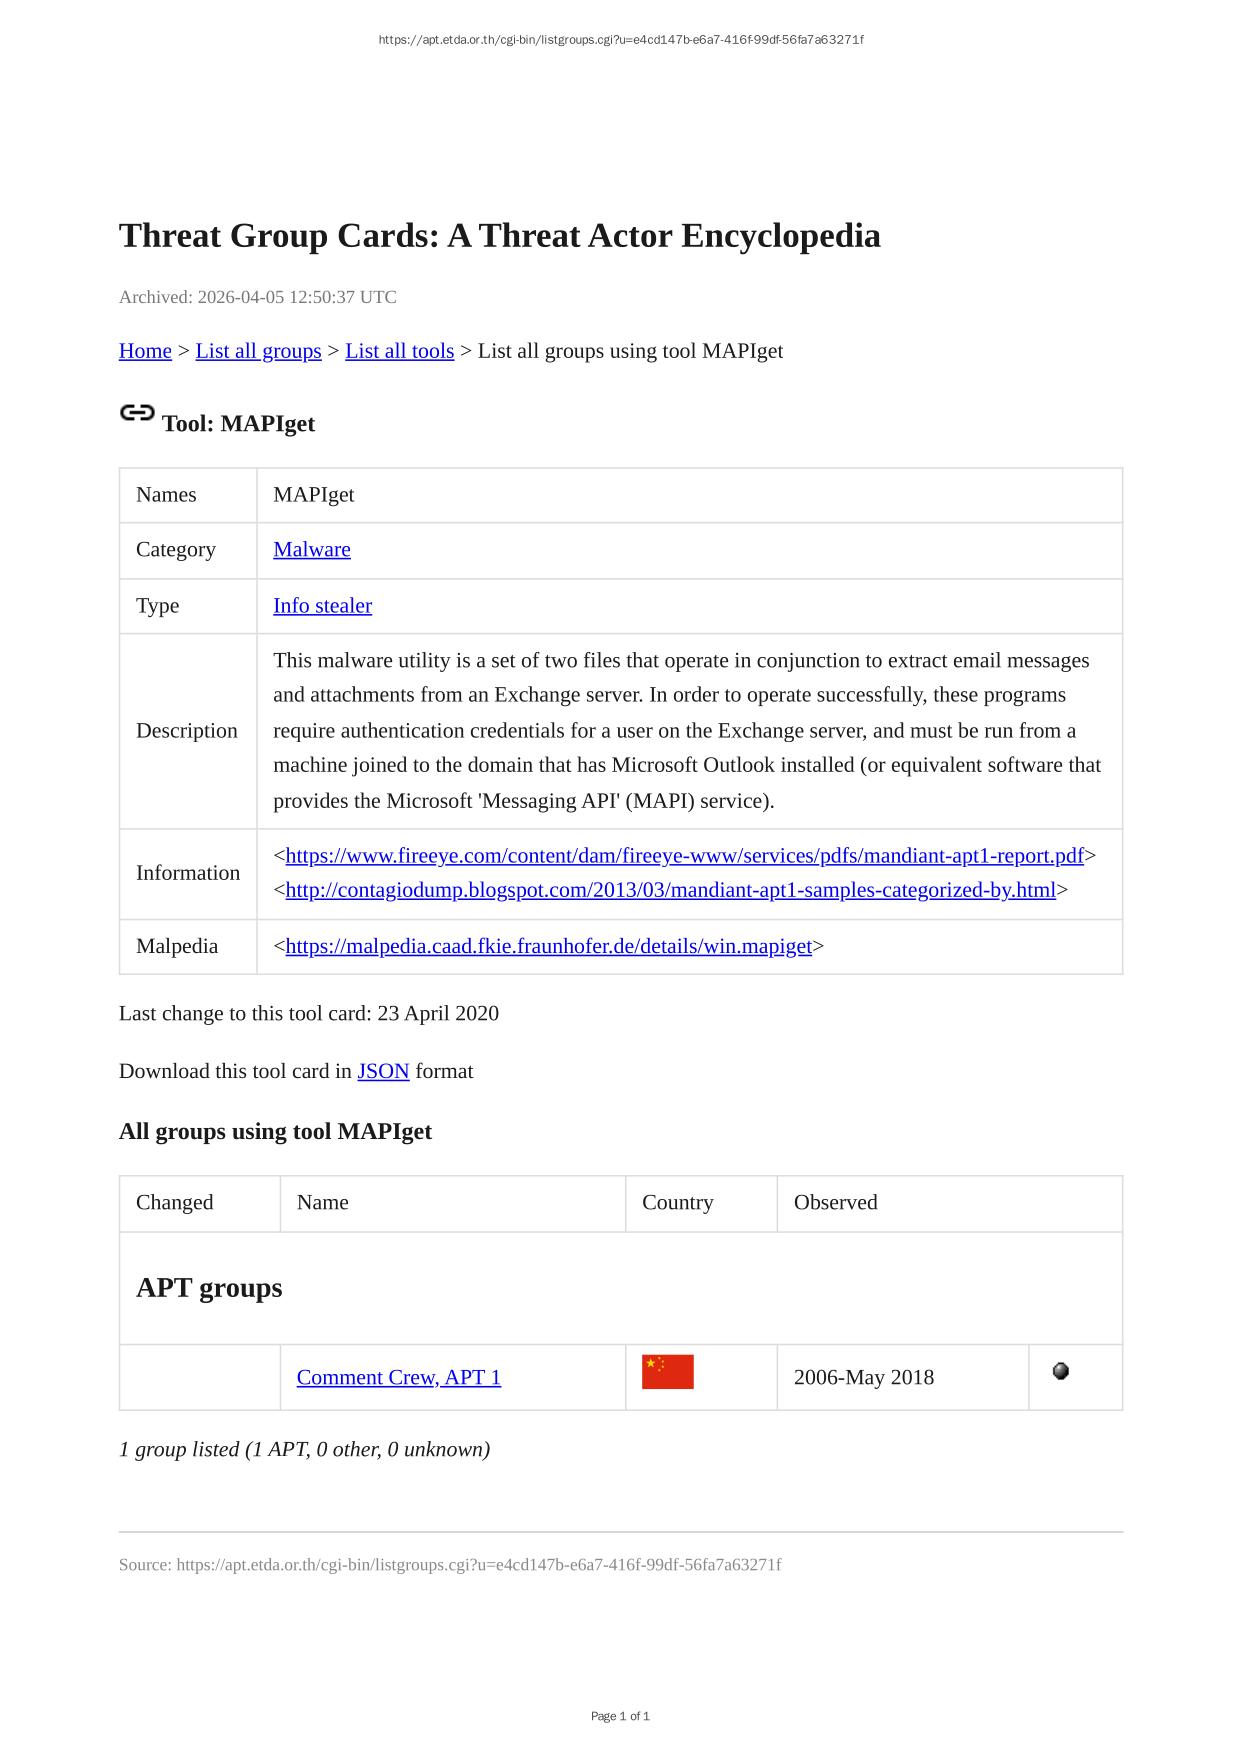Download the tool card via JSON link
The image size is (1242, 1756).
click(383, 1071)
